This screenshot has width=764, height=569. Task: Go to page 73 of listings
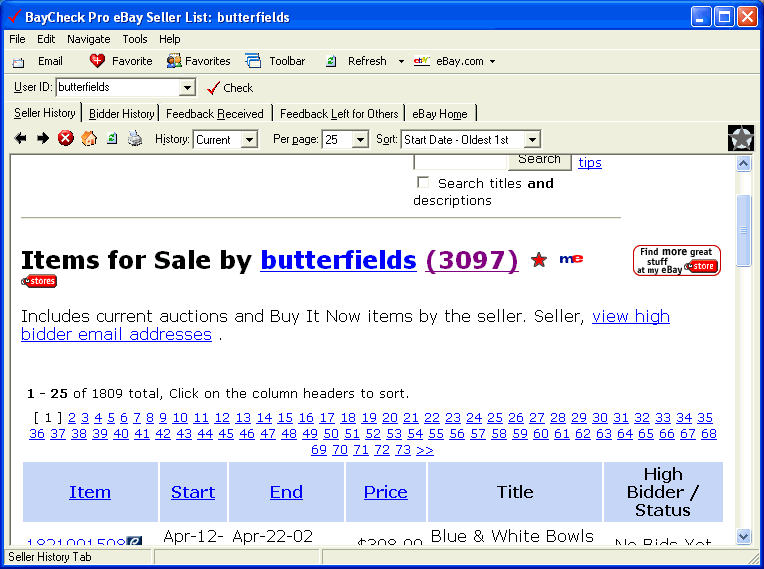(402, 450)
